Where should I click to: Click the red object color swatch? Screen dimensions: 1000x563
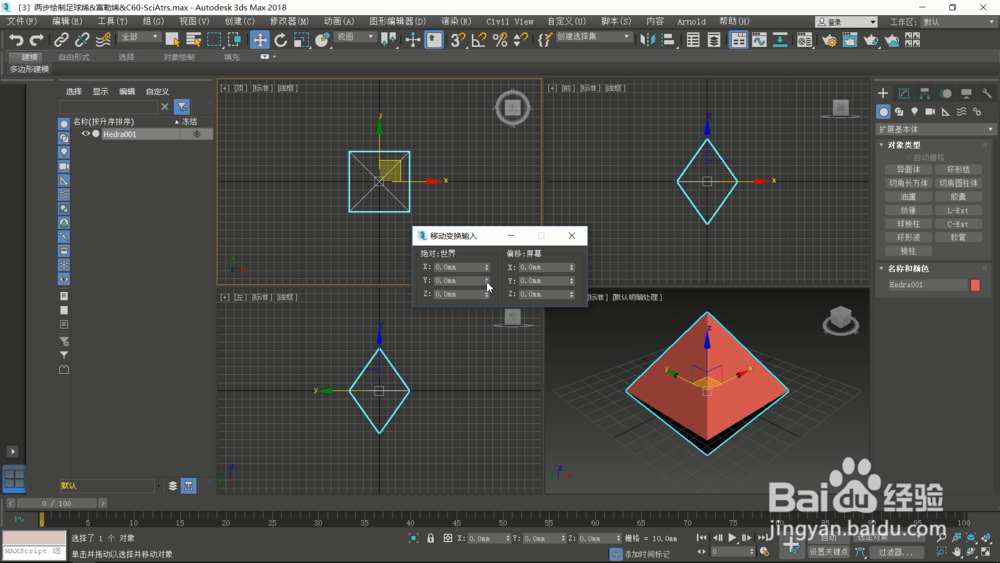coord(975,285)
